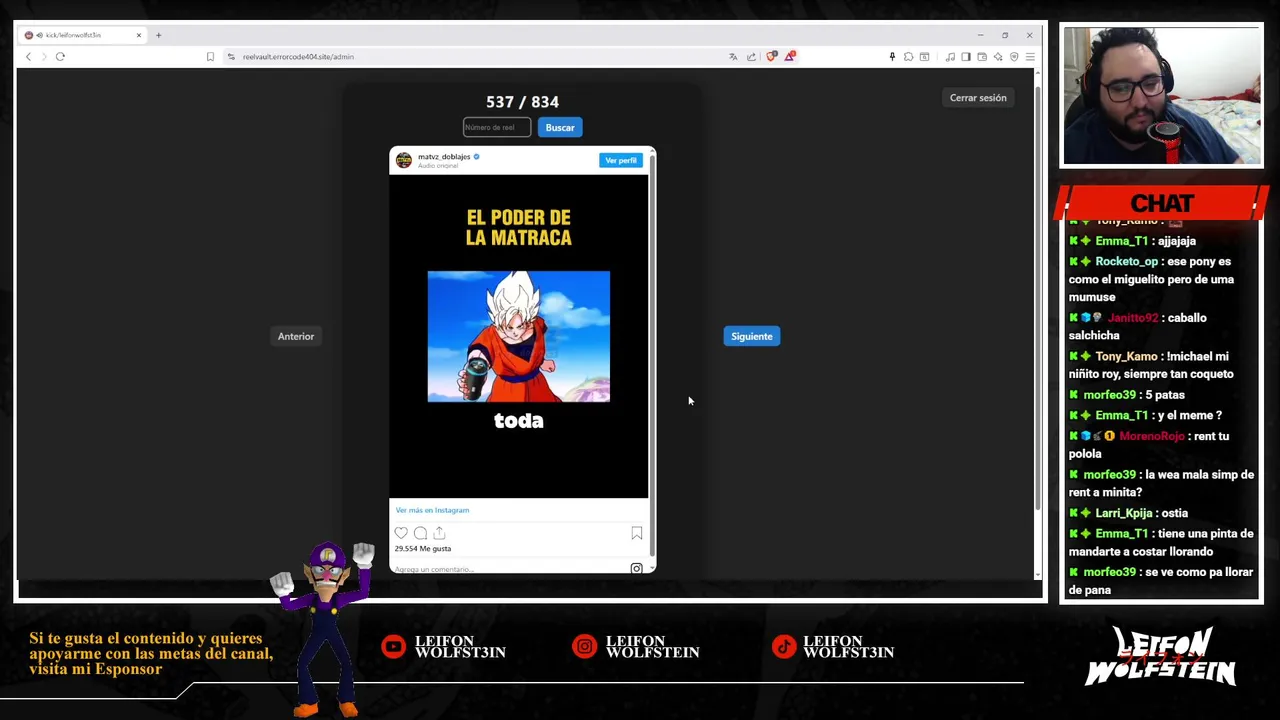Like the reel with the heart icon
Image resolution: width=1280 pixels, height=720 pixels.
[401, 533]
